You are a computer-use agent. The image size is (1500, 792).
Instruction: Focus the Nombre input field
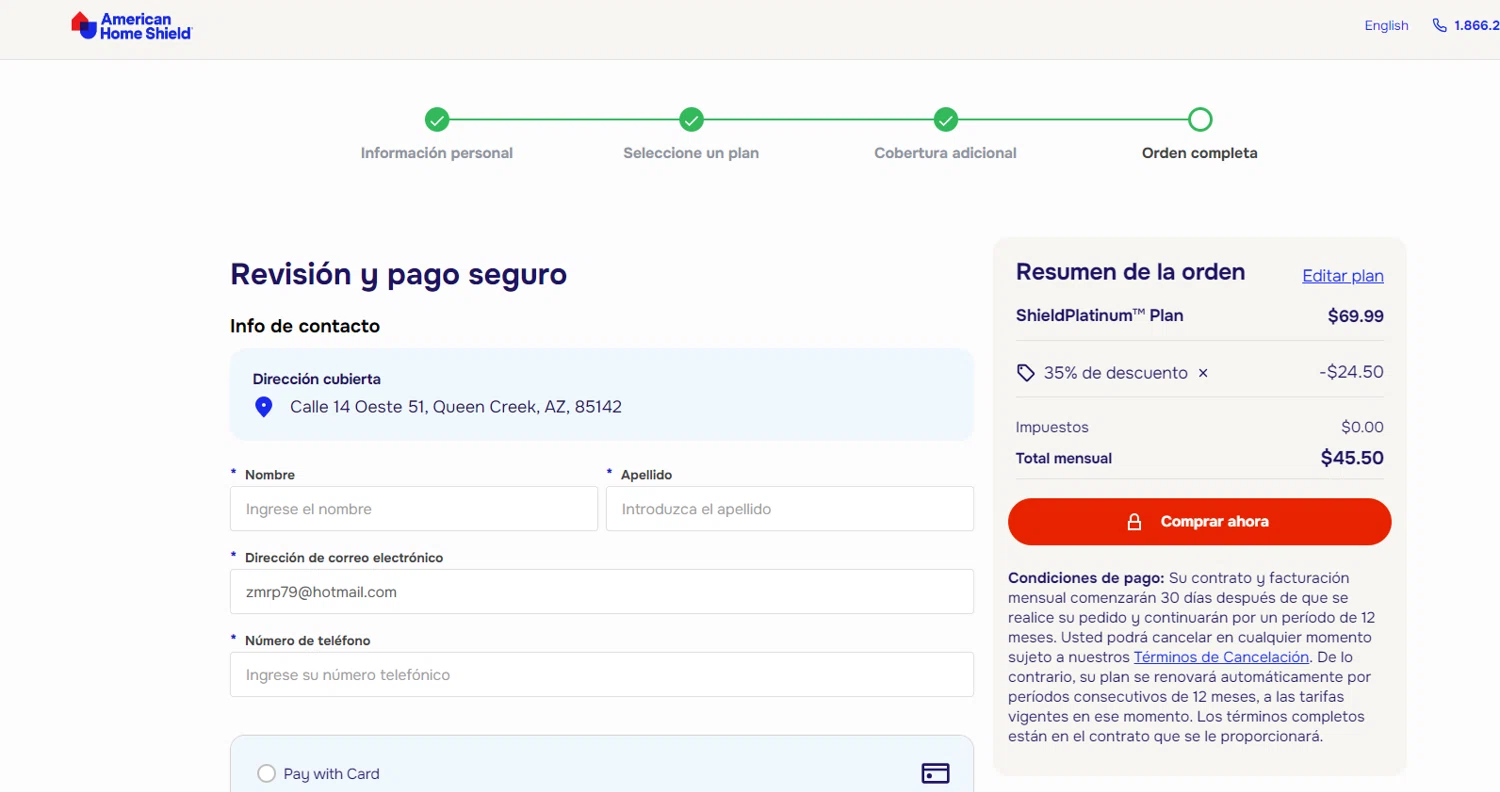pyautogui.click(x=414, y=509)
